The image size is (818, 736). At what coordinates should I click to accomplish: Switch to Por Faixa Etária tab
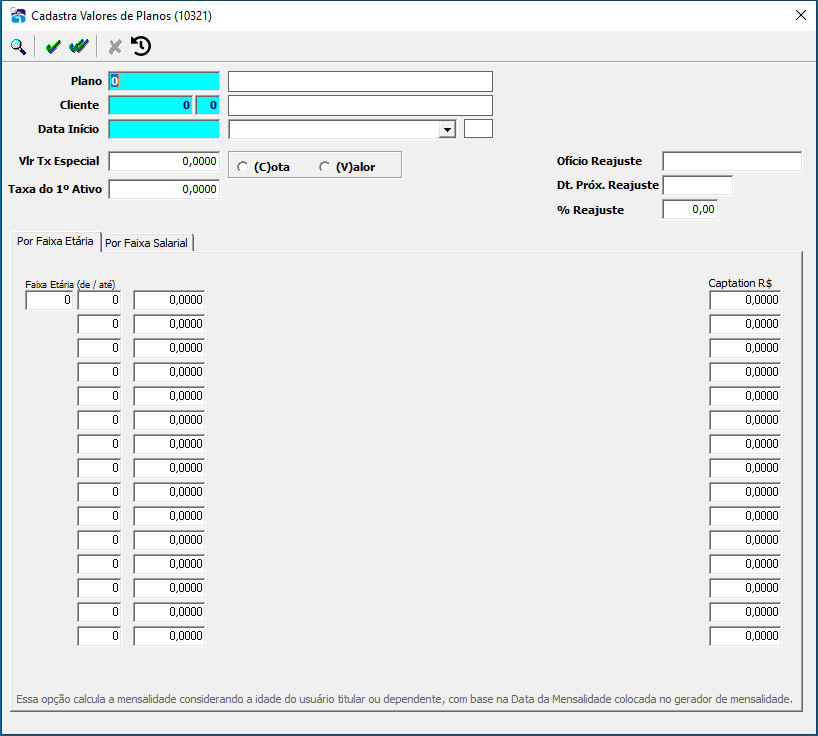55,242
